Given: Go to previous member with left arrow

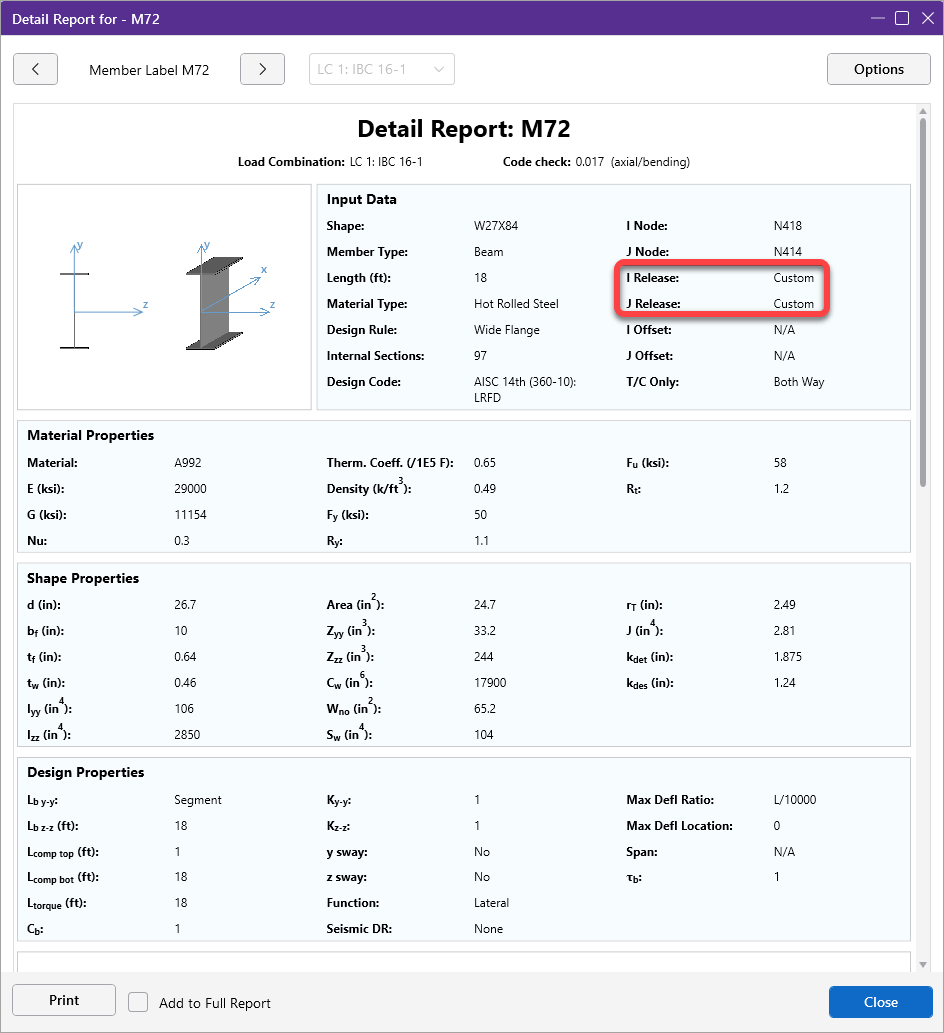Looking at the screenshot, I should coord(35,69).
